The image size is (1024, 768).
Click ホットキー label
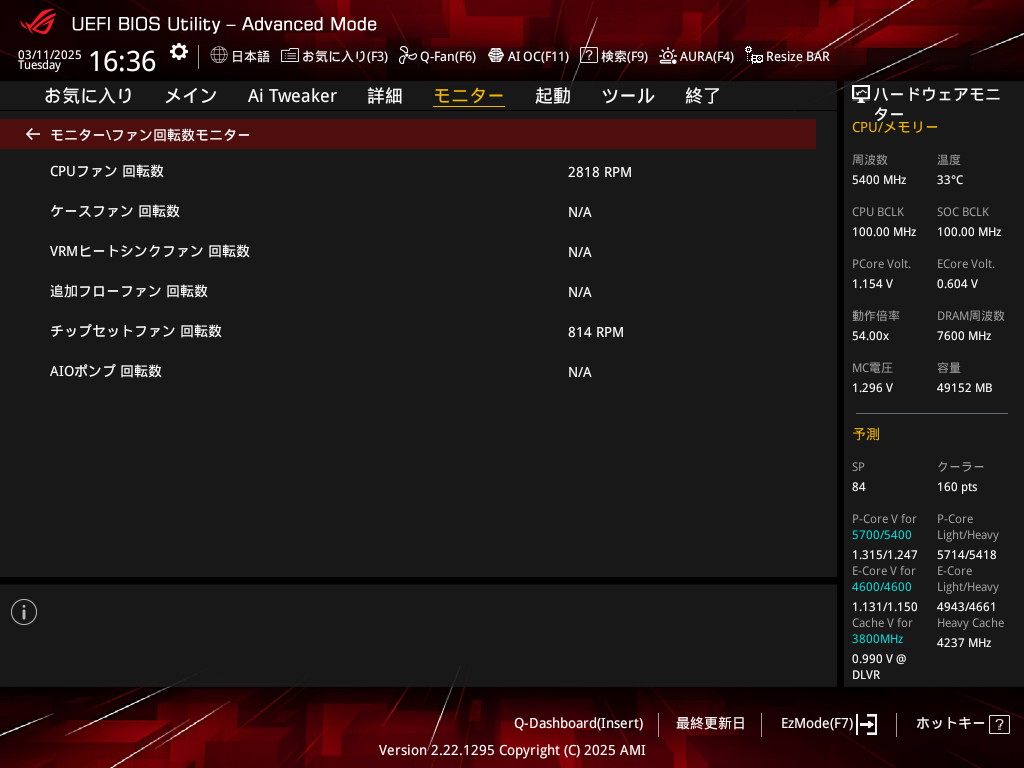click(x=950, y=723)
